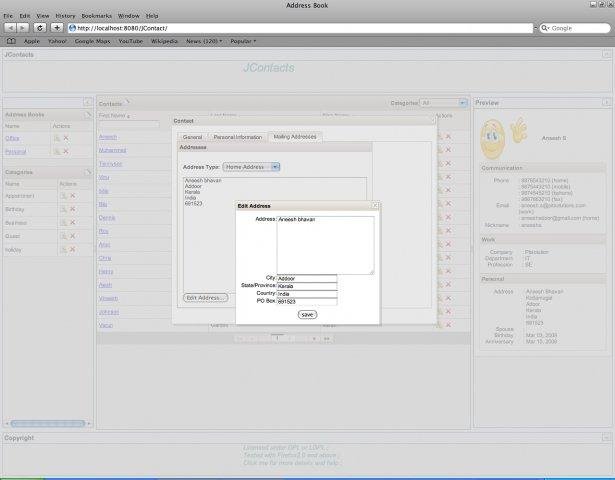
Task: Edit the holiday category with its icon
Action: tap(63, 249)
